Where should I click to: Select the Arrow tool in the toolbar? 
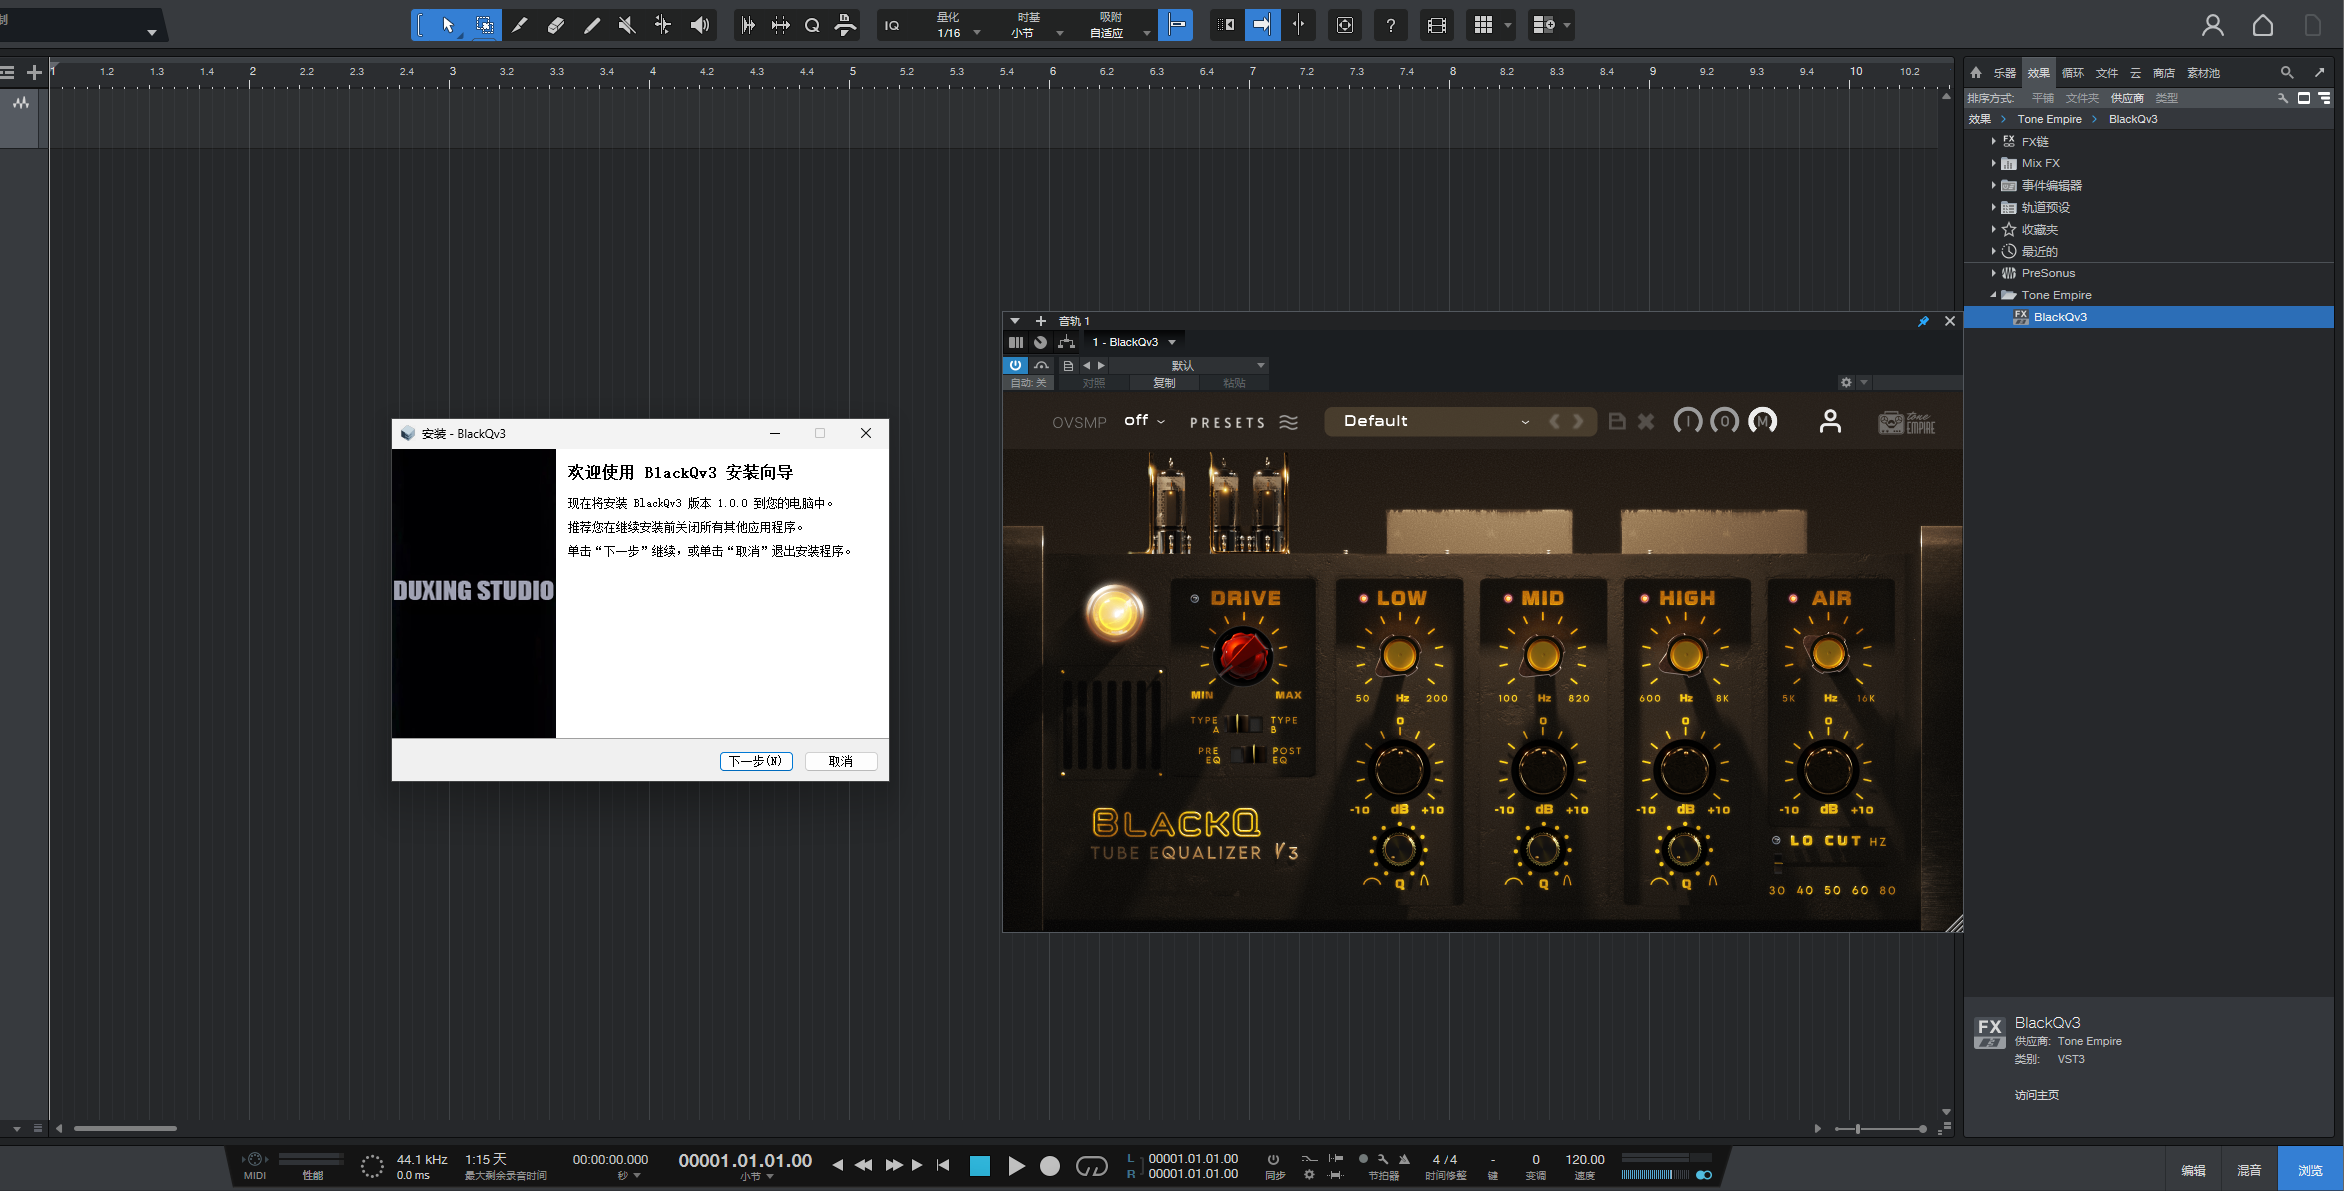(x=447, y=25)
